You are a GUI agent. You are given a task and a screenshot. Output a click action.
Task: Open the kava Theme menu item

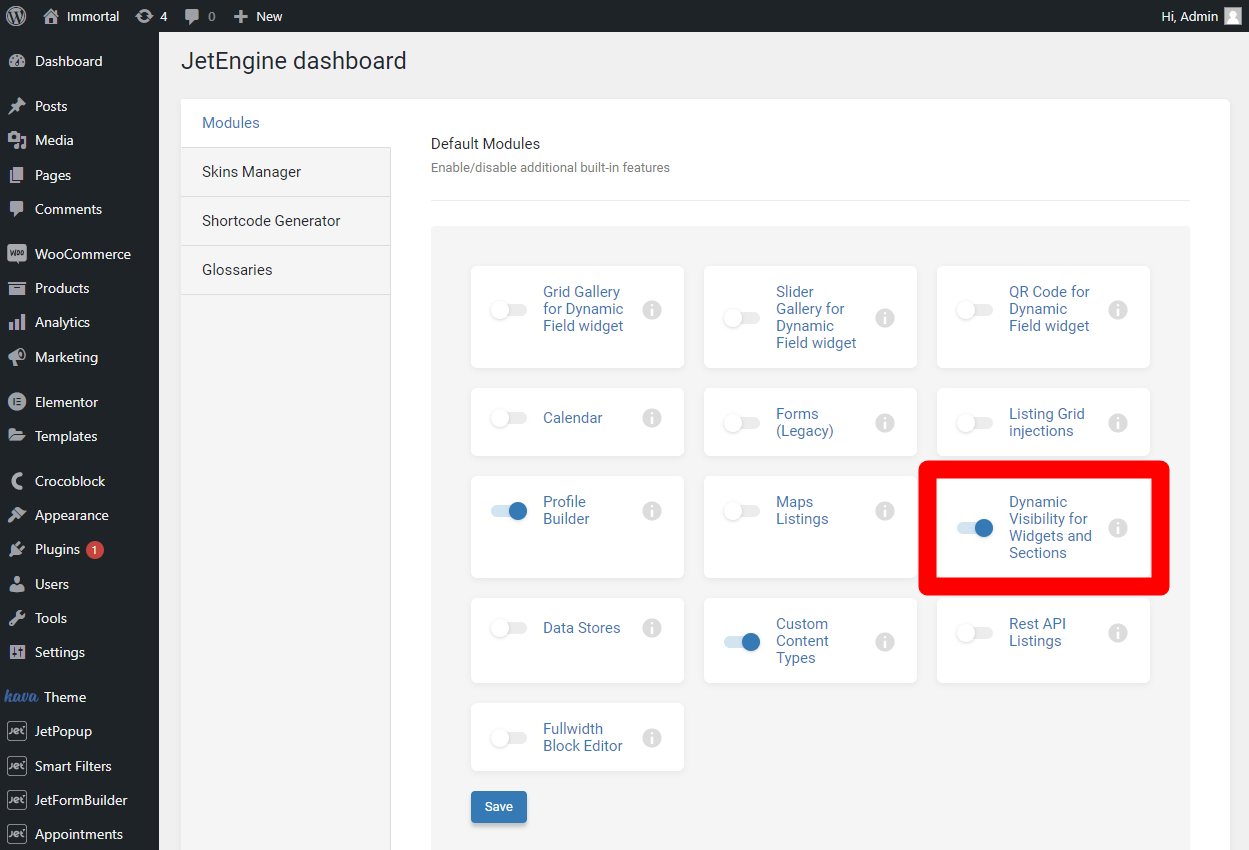pyautogui.click(x=79, y=697)
